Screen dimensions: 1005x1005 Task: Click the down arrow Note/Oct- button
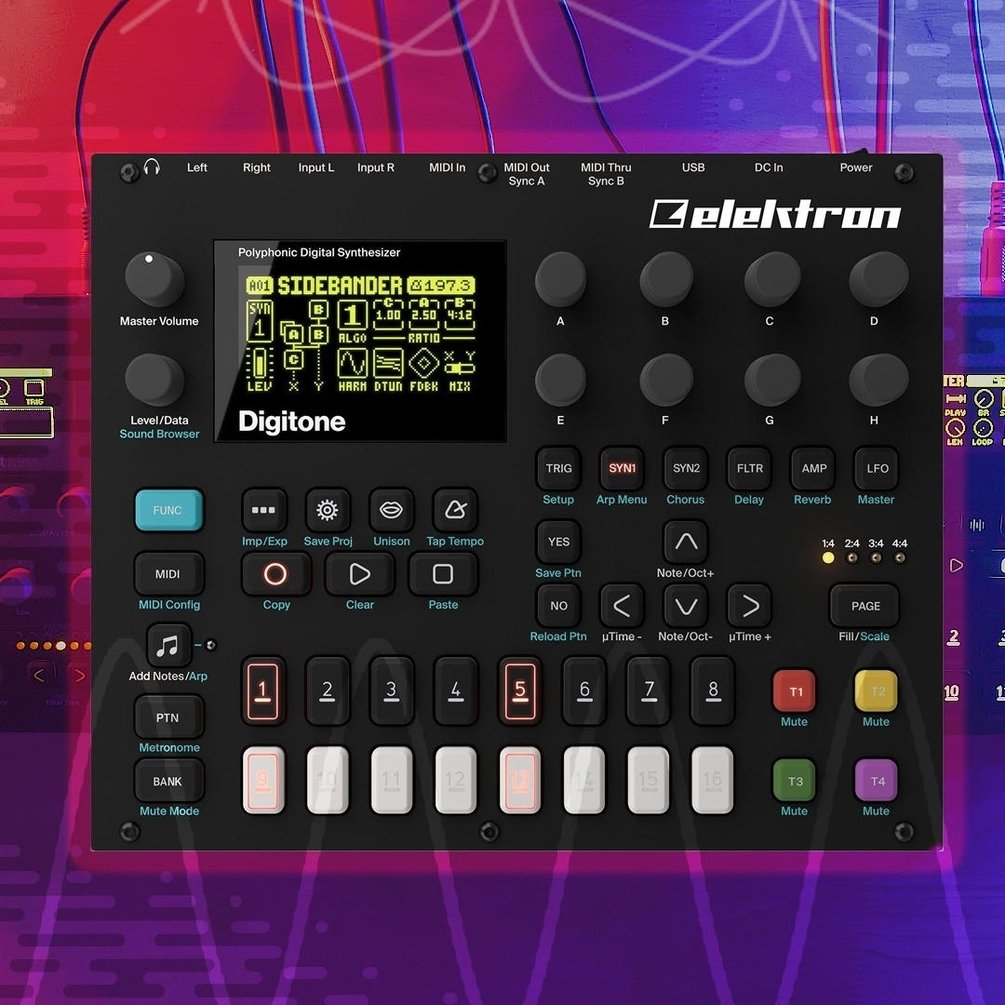(686, 606)
